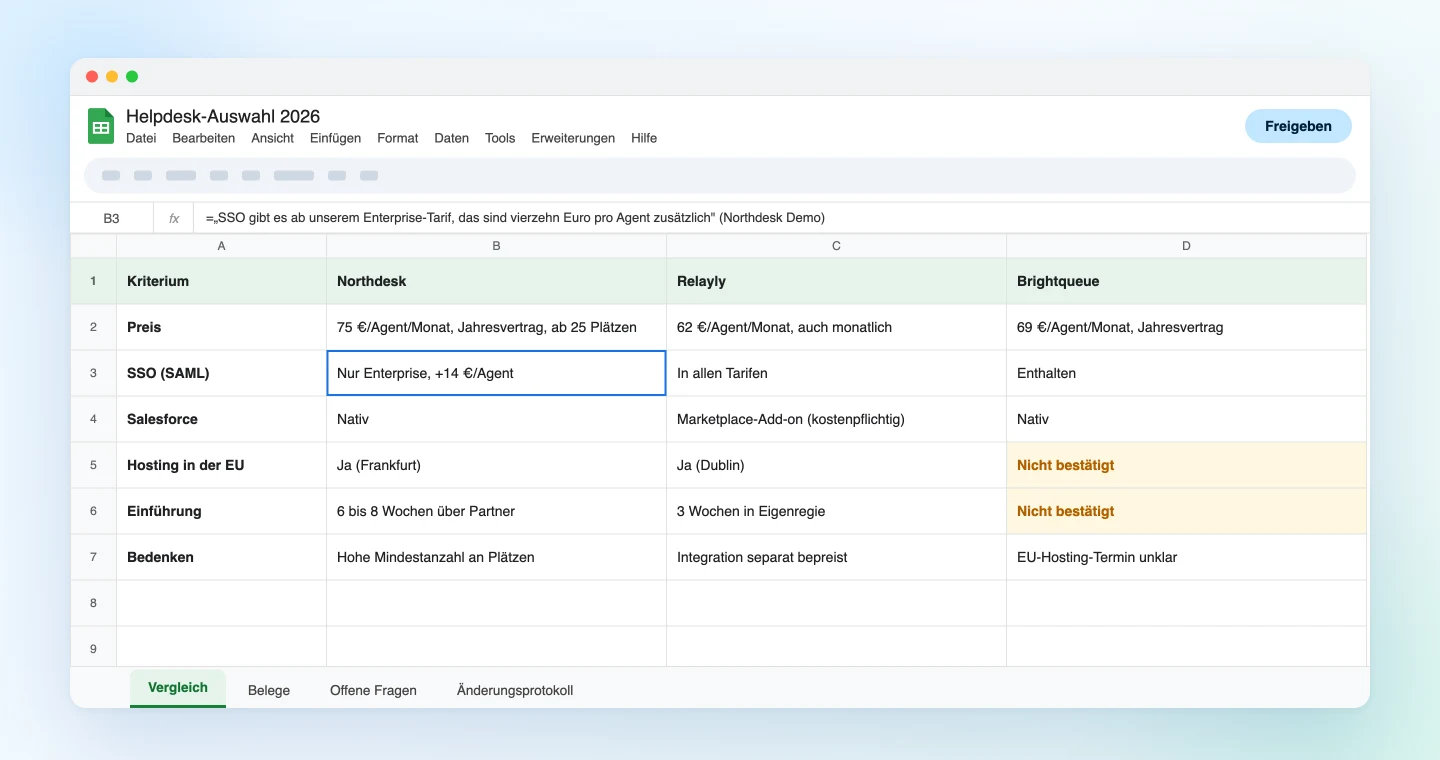This screenshot has height=760, width=1440.
Task: Select row 5 header
Action: pos(94,465)
